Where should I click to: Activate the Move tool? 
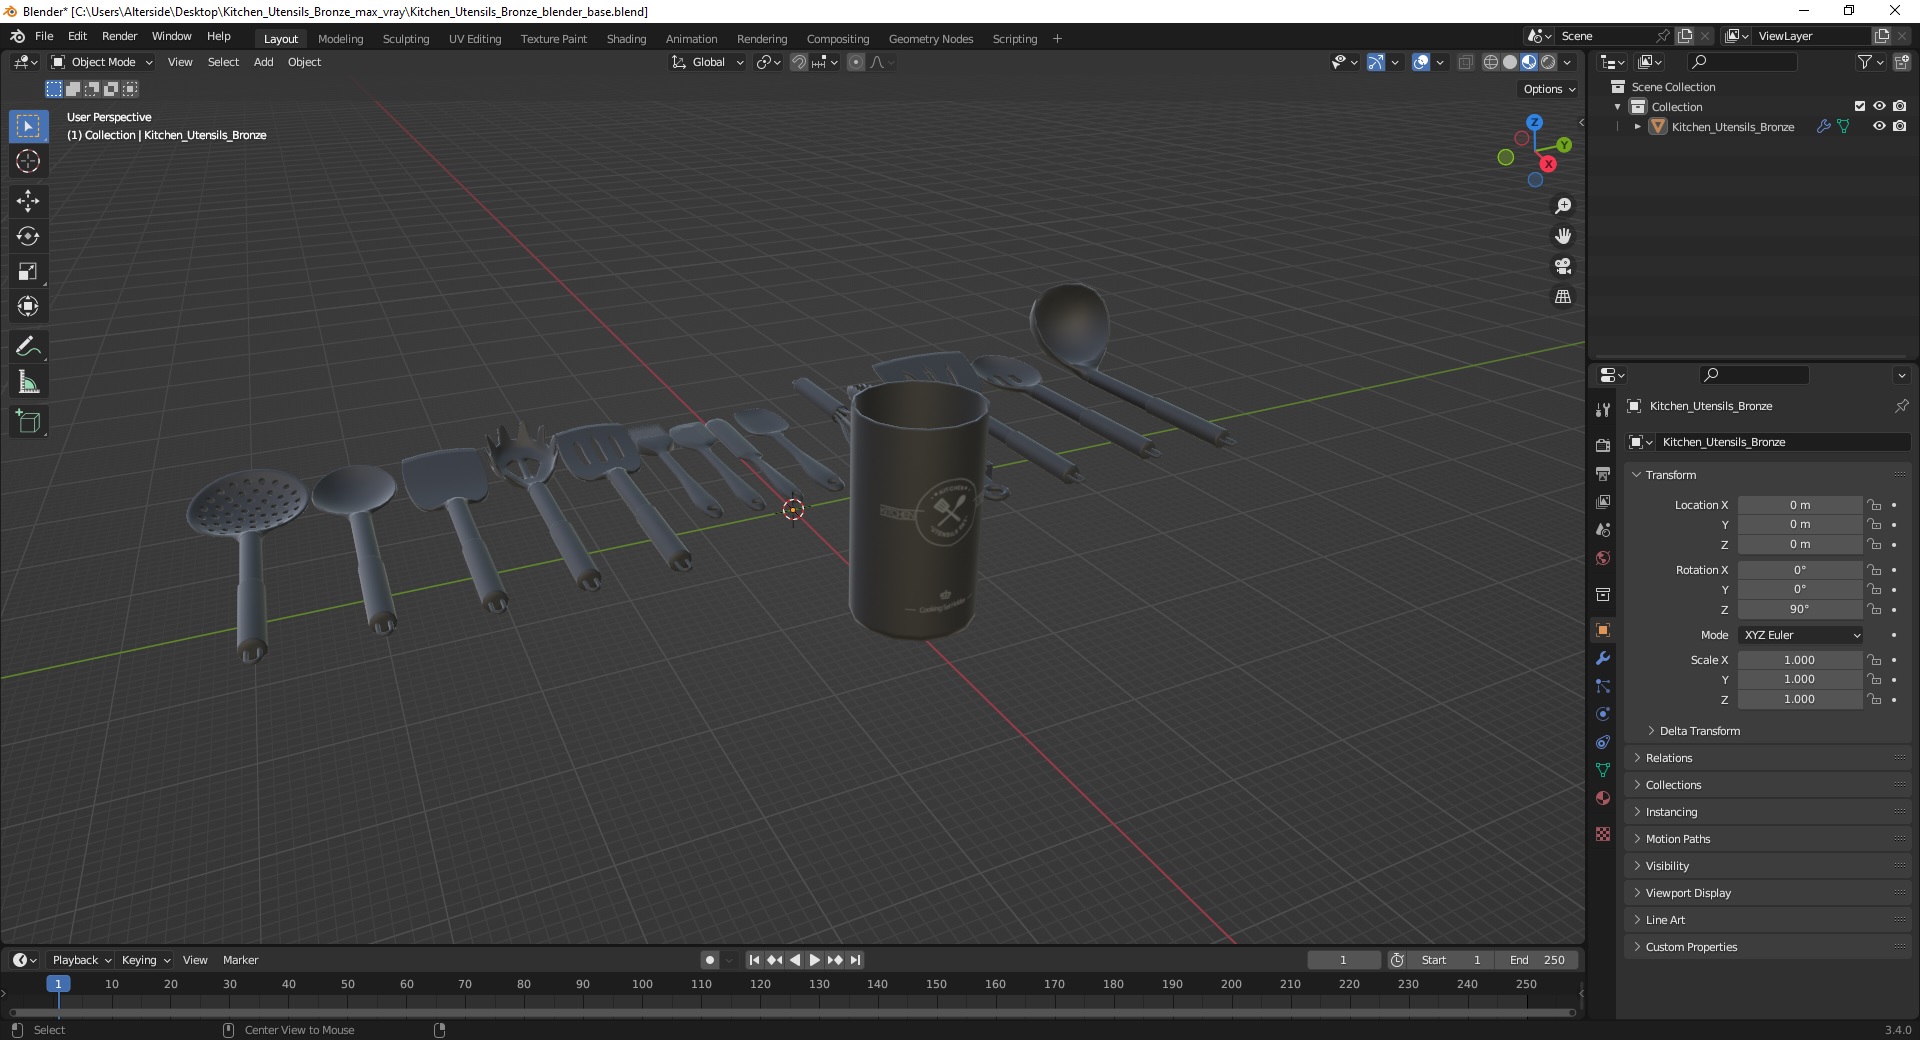pyautogui.click(x=28, y=201)
